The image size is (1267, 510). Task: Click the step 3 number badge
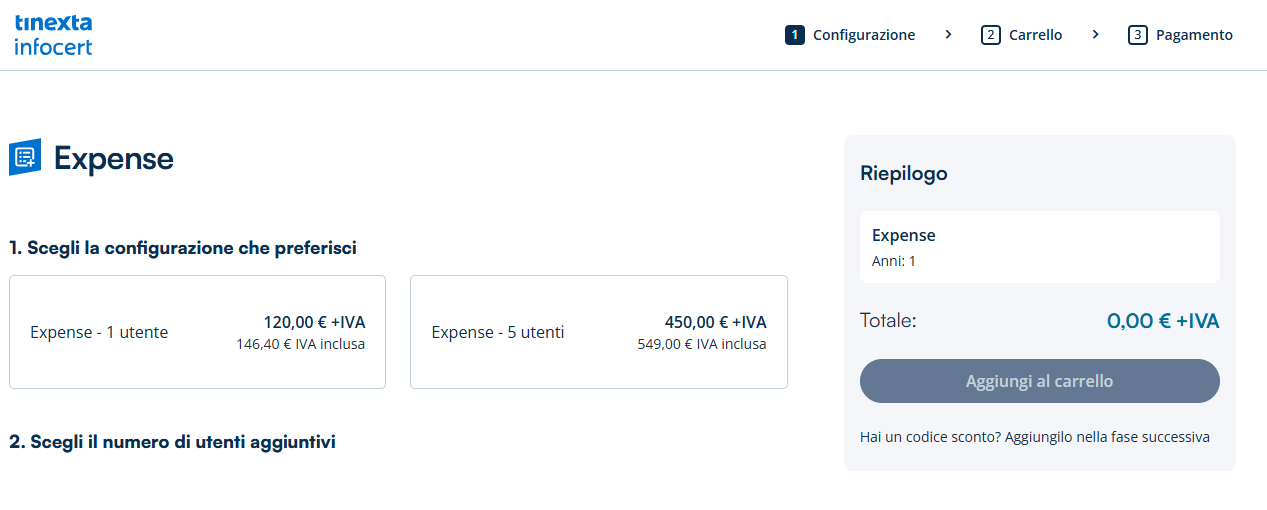coord(1138,35)
